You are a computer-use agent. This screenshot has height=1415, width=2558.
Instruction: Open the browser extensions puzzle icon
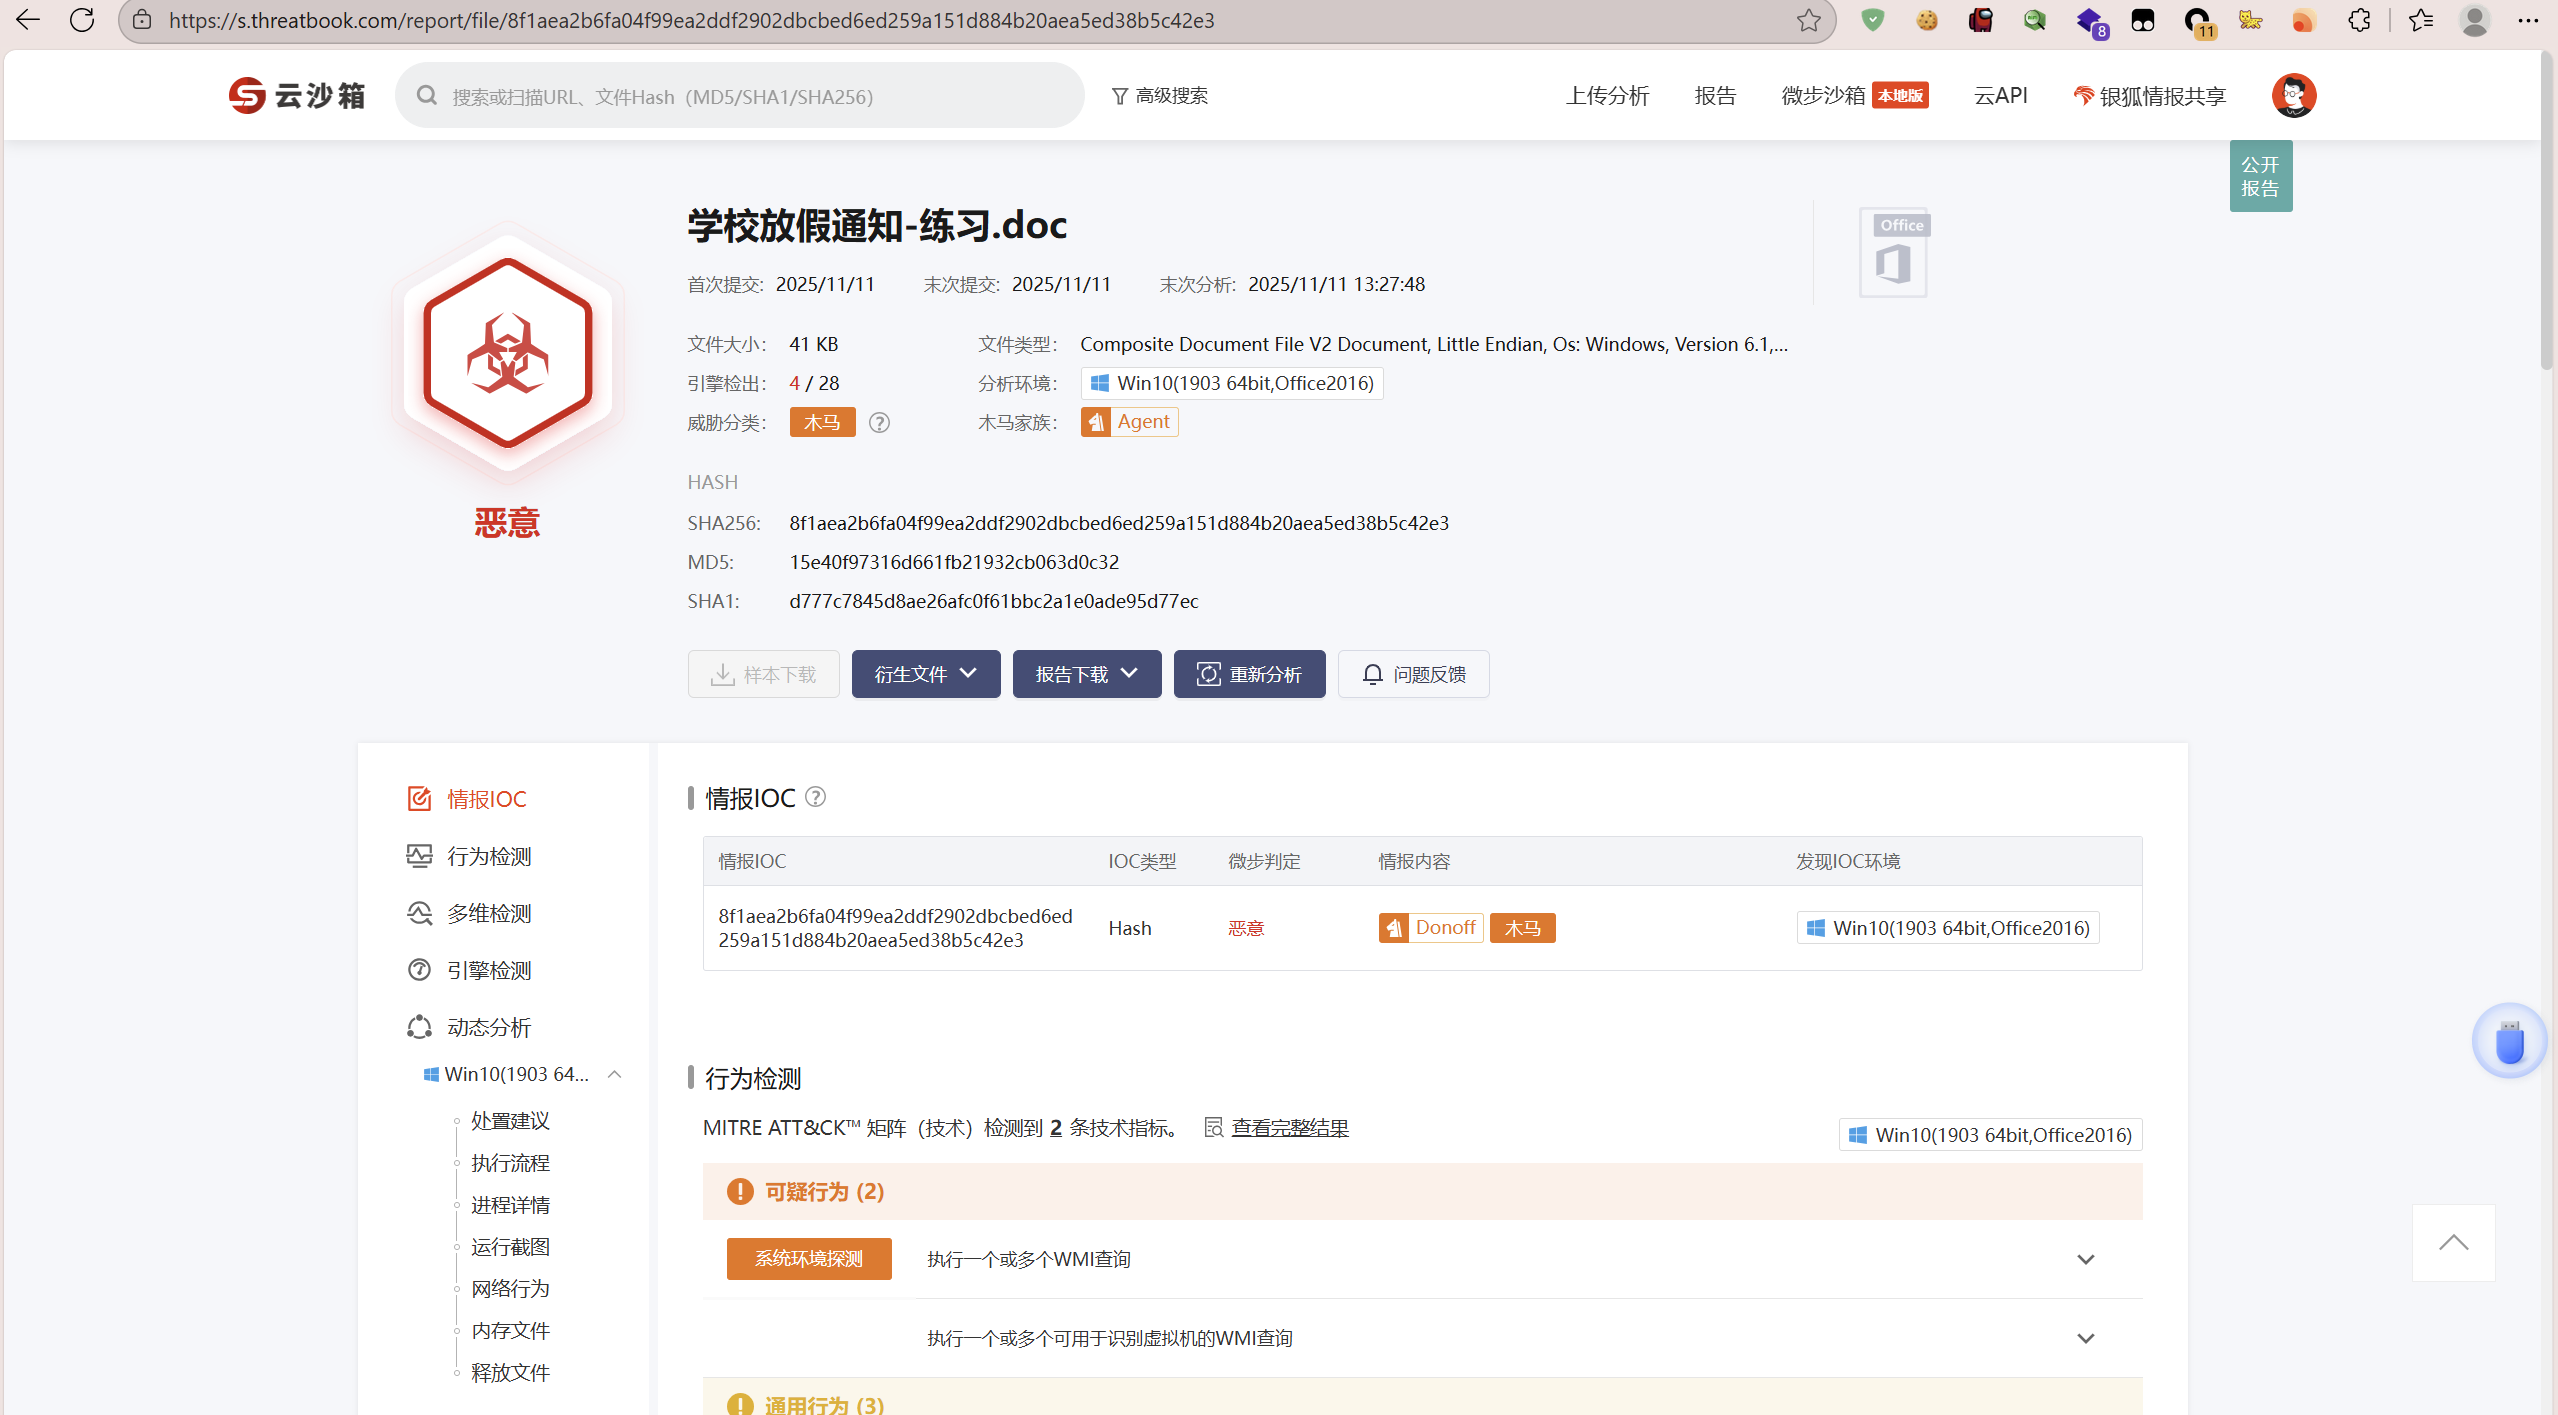(x=2359, y=20)
